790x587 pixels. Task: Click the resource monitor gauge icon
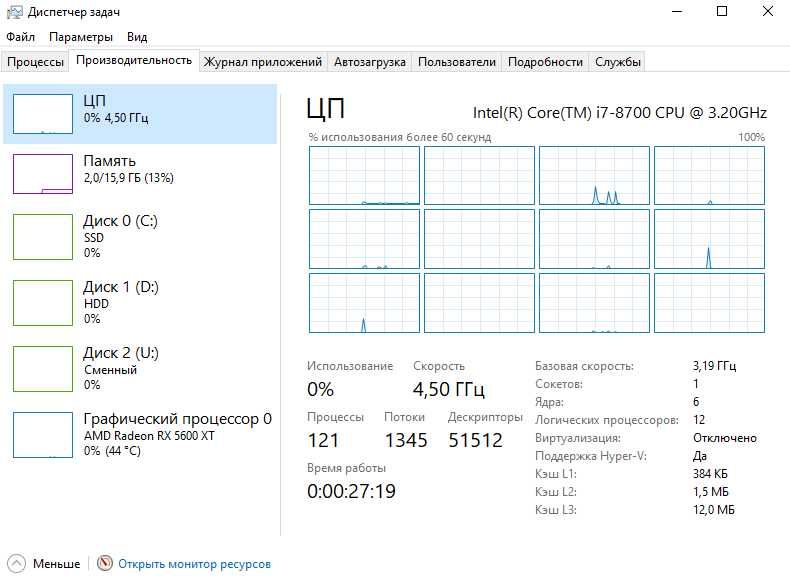(105, 563)
